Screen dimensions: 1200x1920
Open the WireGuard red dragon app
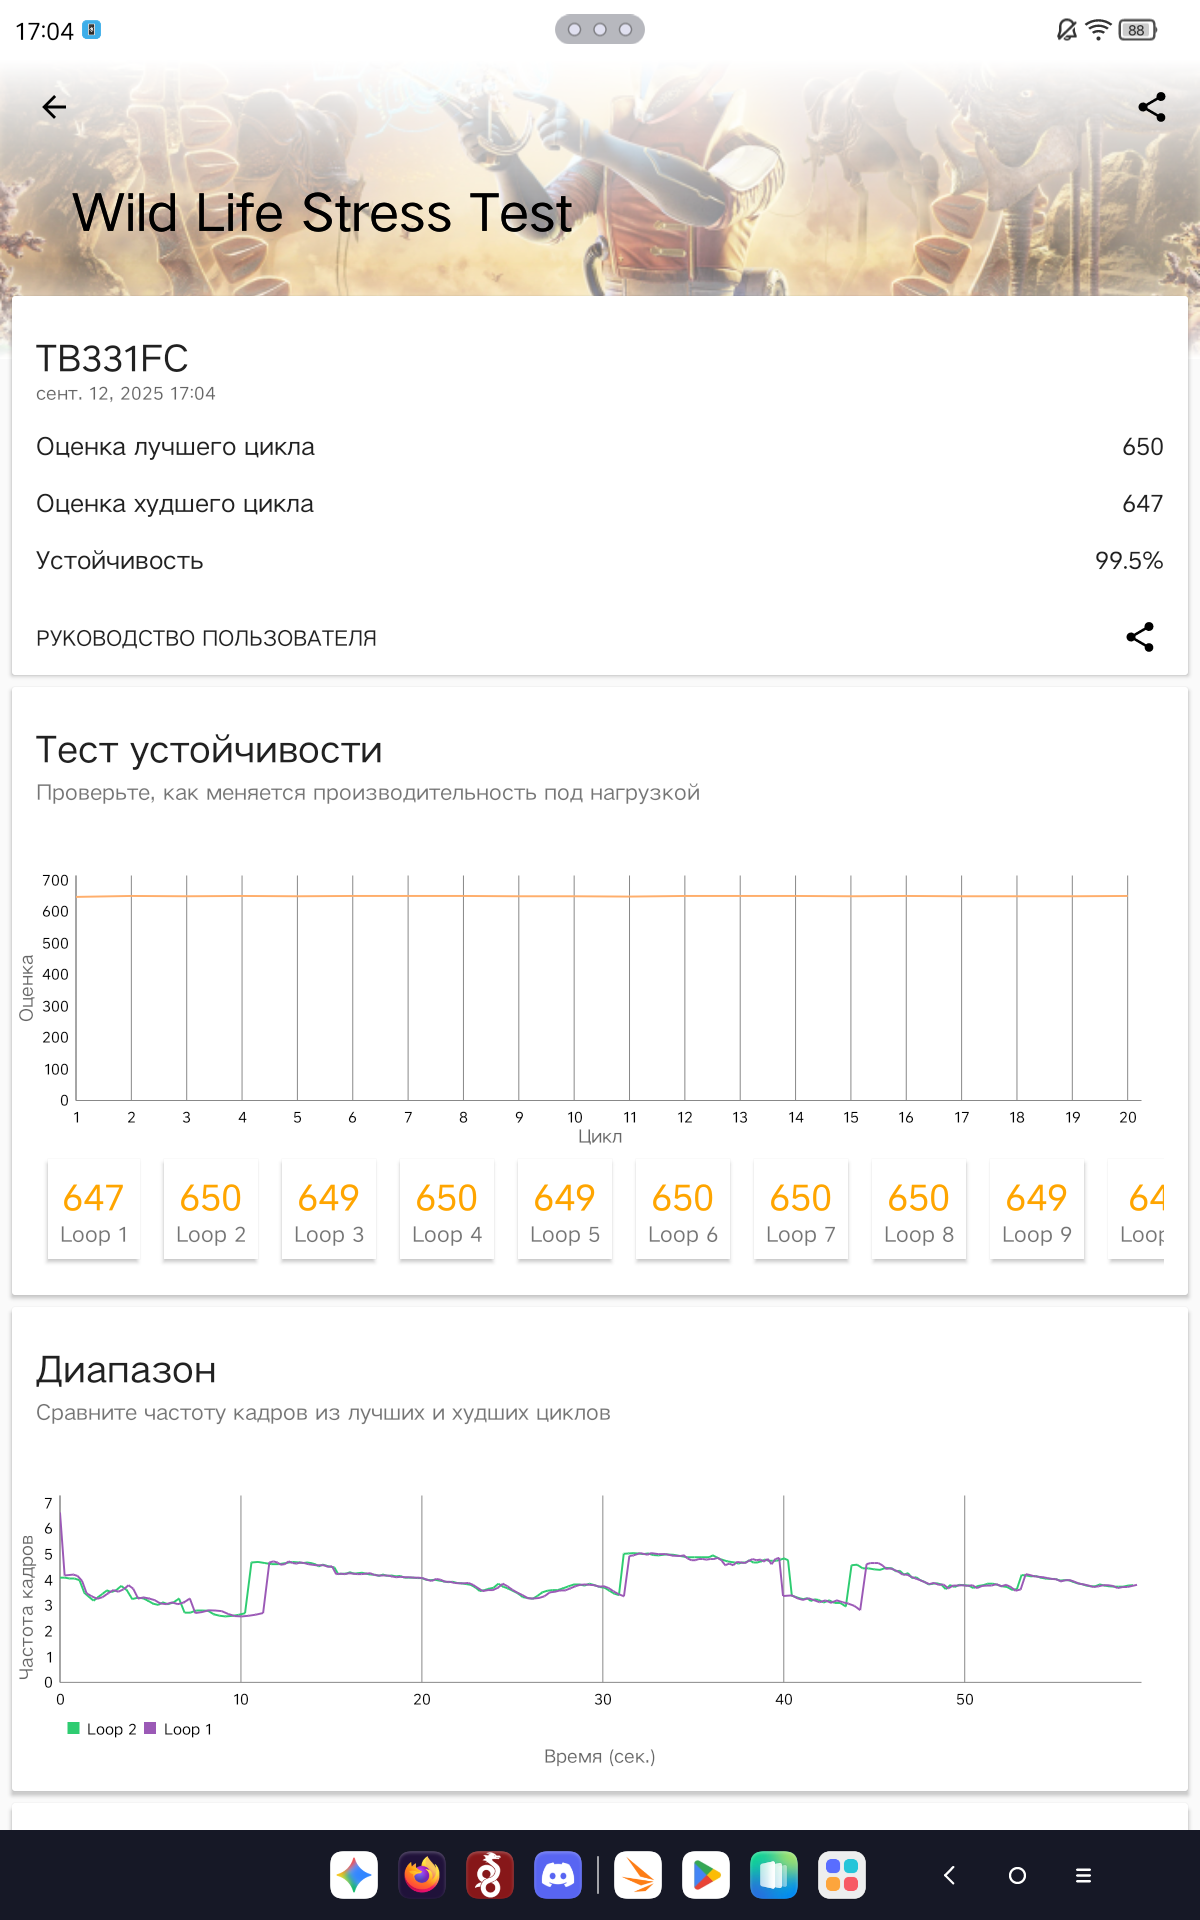click(490, 1875)
